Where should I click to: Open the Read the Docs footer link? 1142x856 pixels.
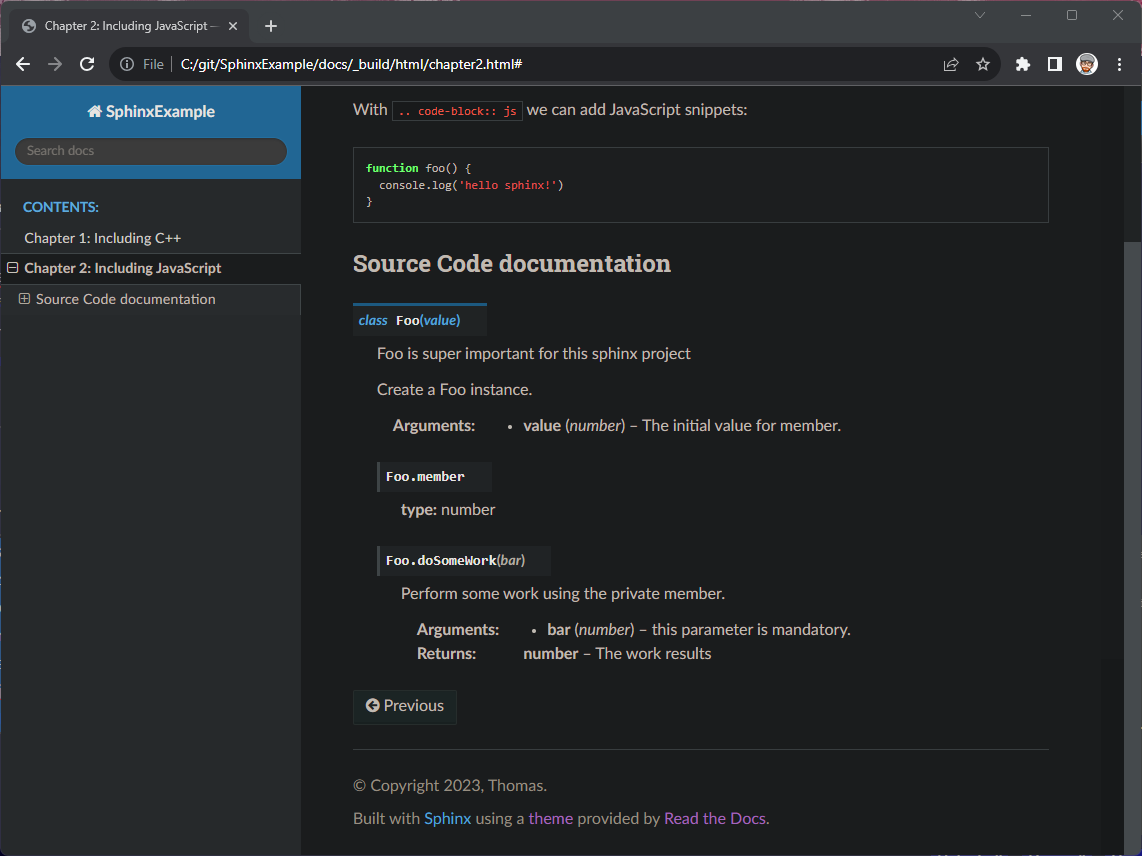click(714, 818)
